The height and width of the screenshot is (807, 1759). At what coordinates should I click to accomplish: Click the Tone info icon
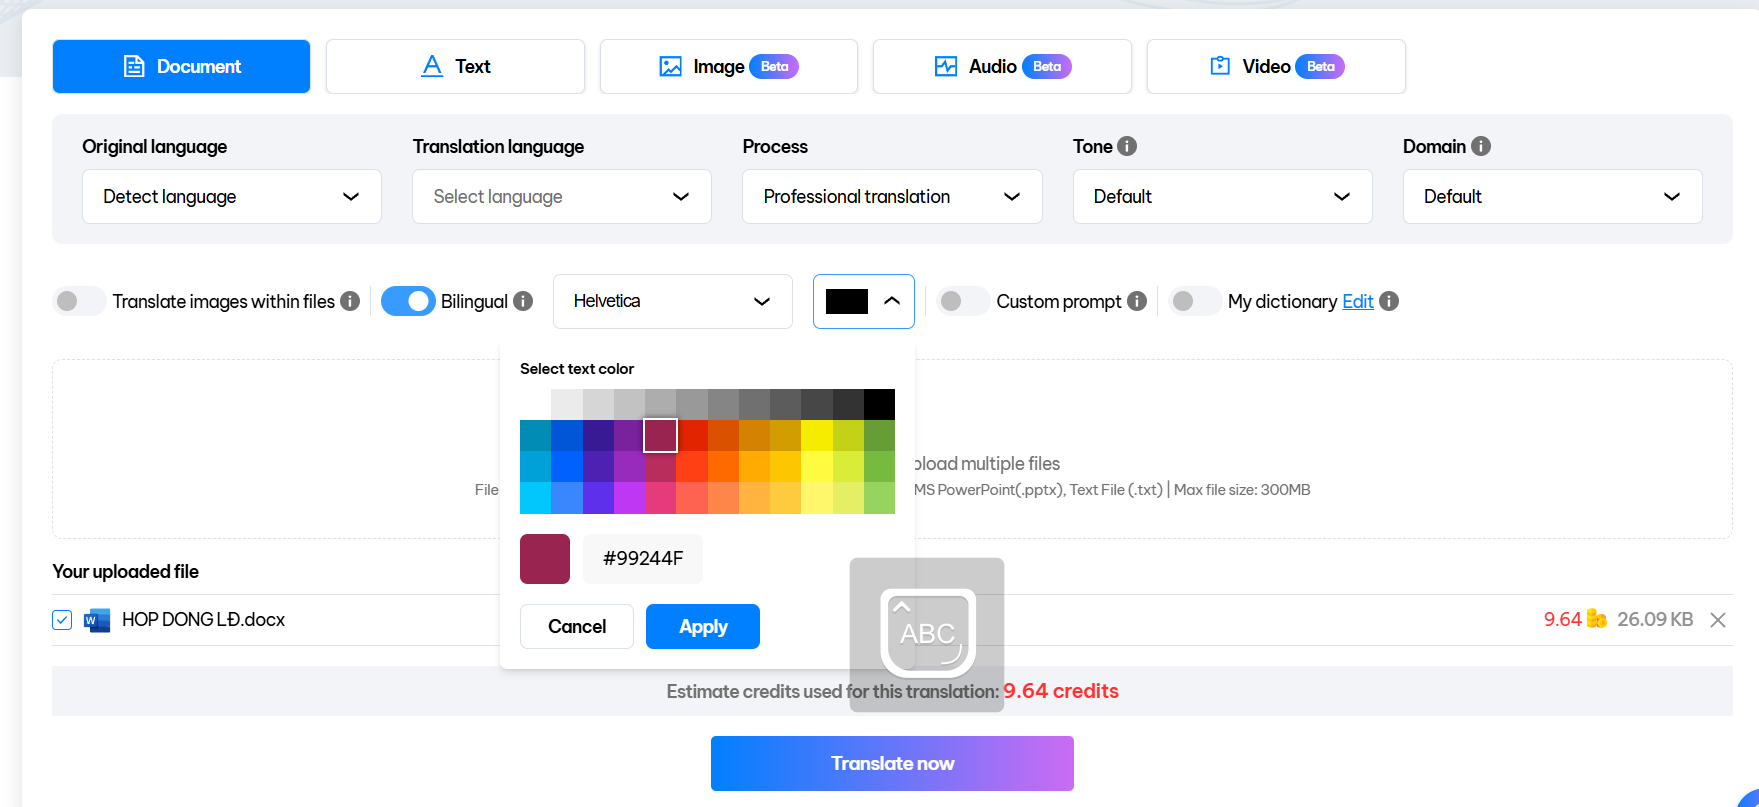[x=1127, y=146]
